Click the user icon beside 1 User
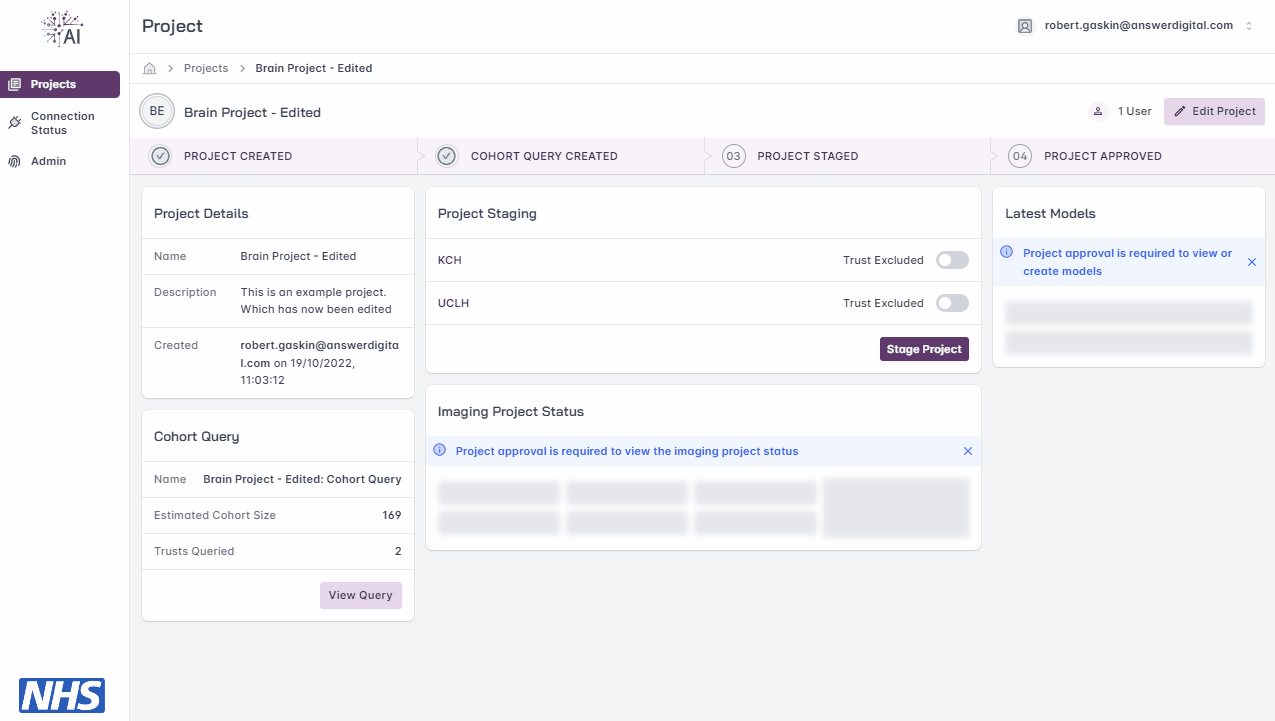This screenshot has height=721, width=1275. (x=1098, y=111)
